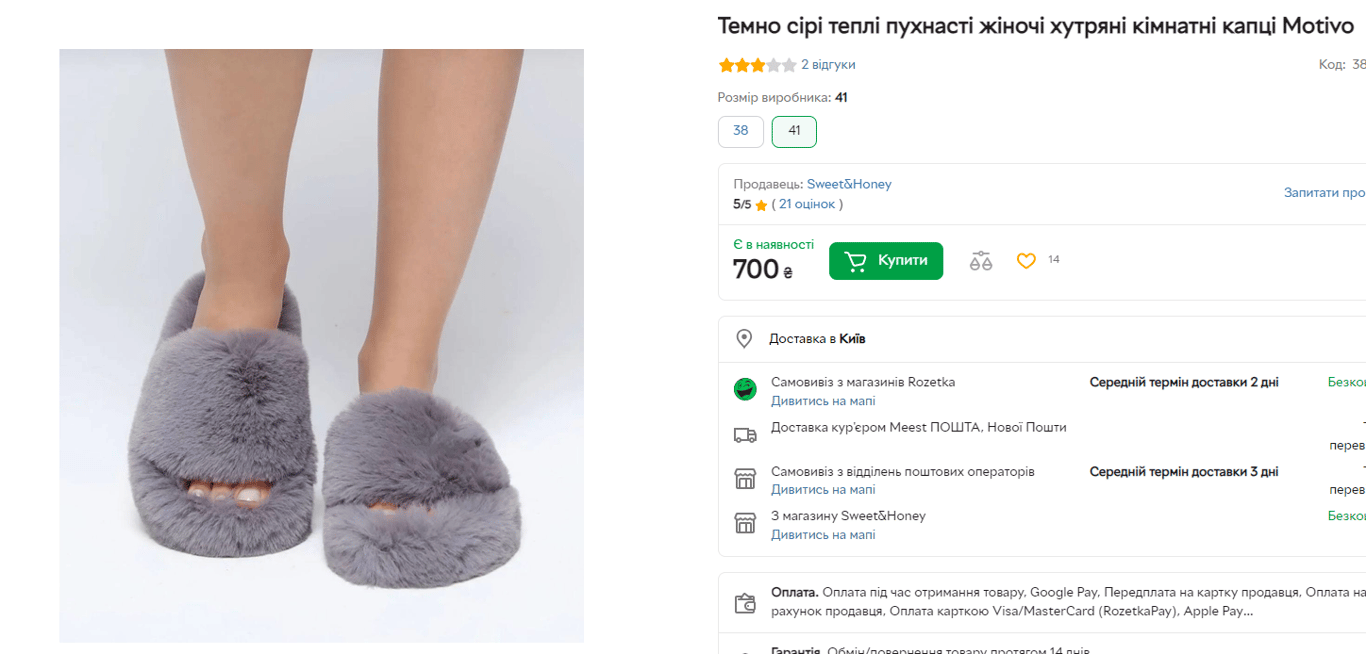1366x654 pixels.
Task: Select manufacturer size 38
Action: [740, 131]
